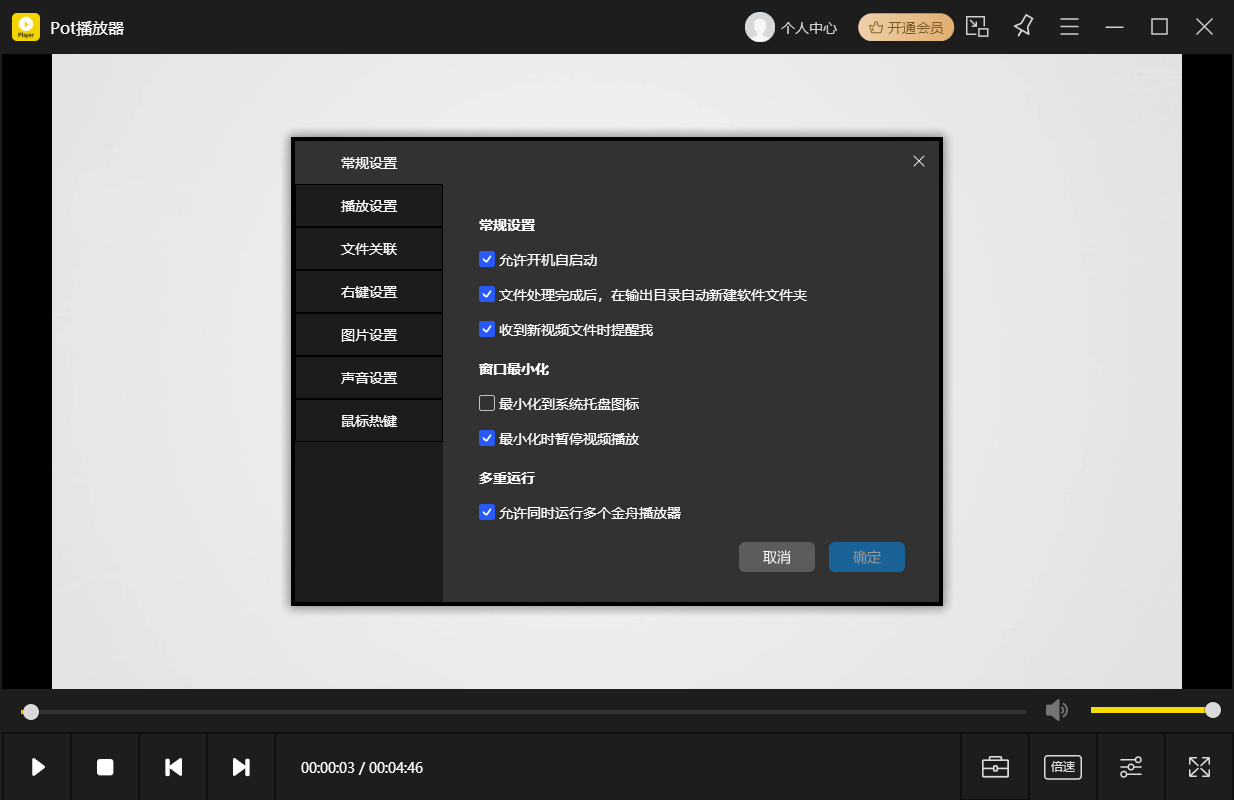Skip to the next video
The image size is (1234, 800).
pos(240,767)
